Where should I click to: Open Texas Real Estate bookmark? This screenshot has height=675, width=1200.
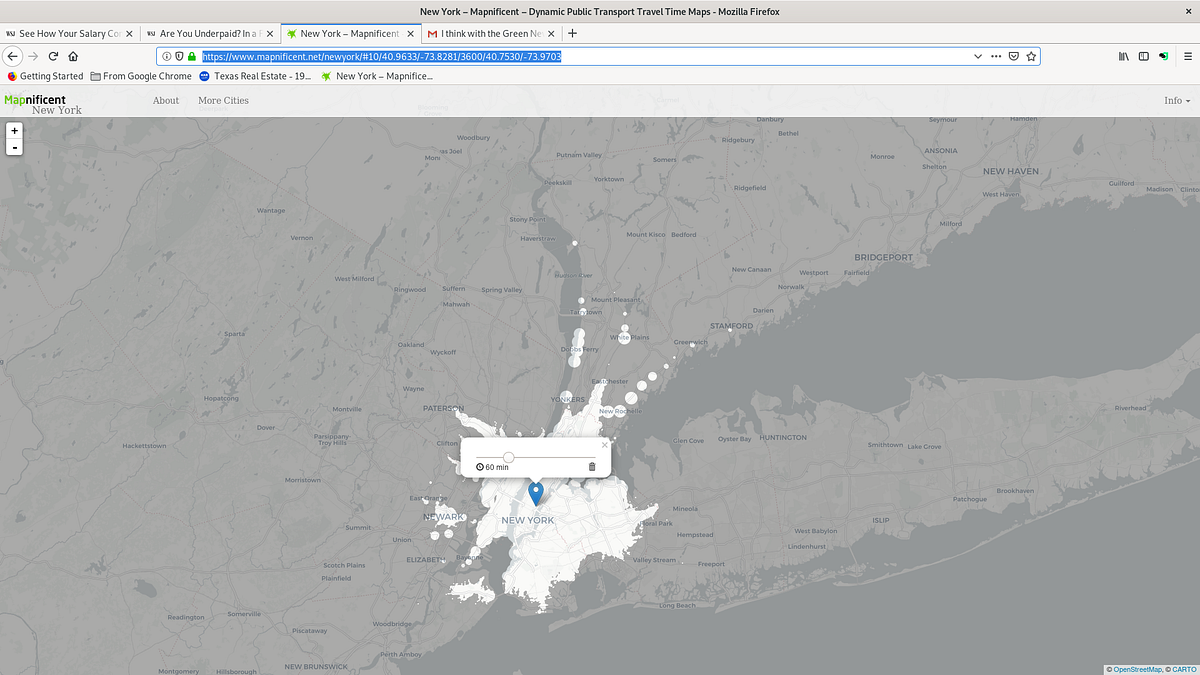point(255,76)
